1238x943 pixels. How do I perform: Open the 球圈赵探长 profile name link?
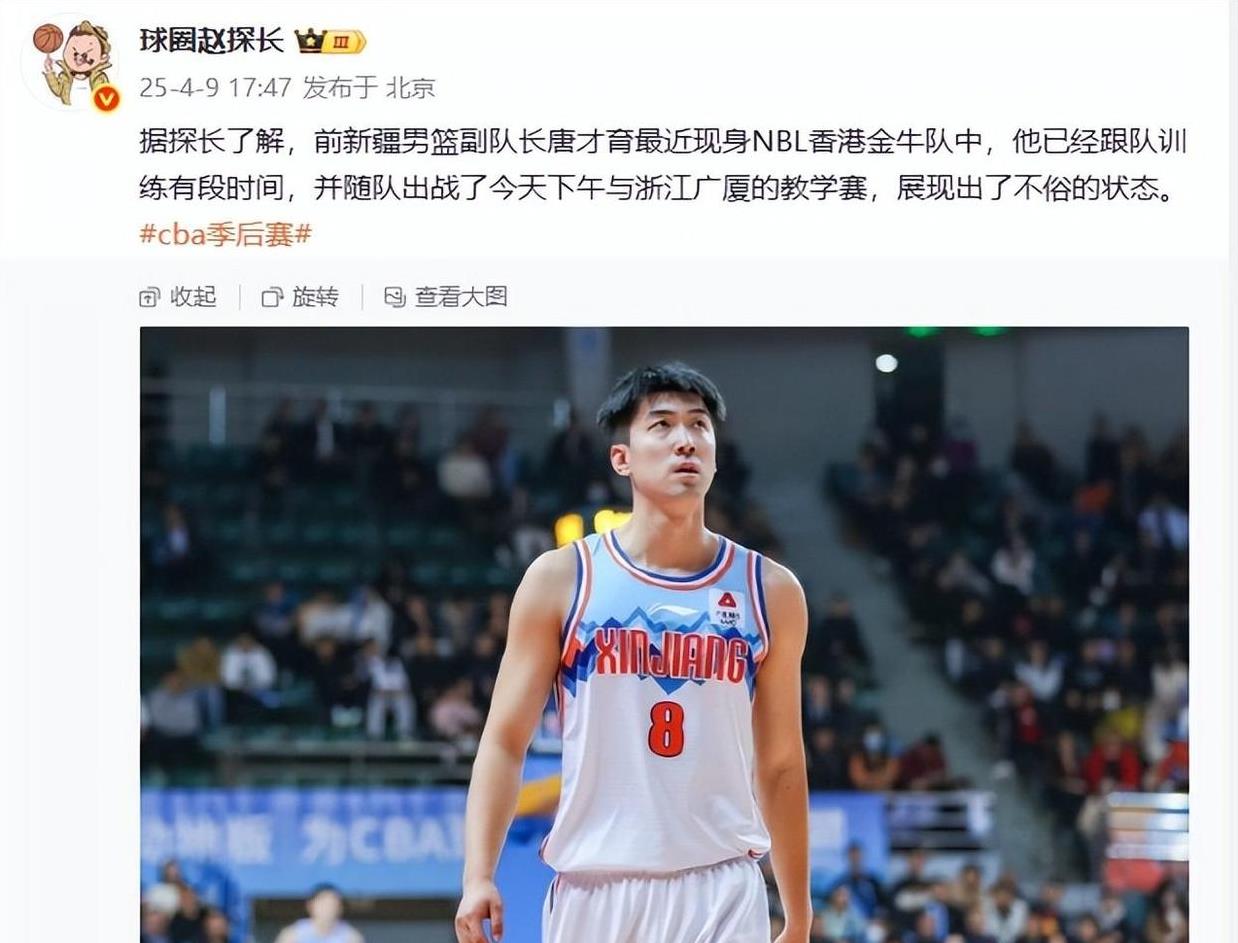click(x=213, y=41)
